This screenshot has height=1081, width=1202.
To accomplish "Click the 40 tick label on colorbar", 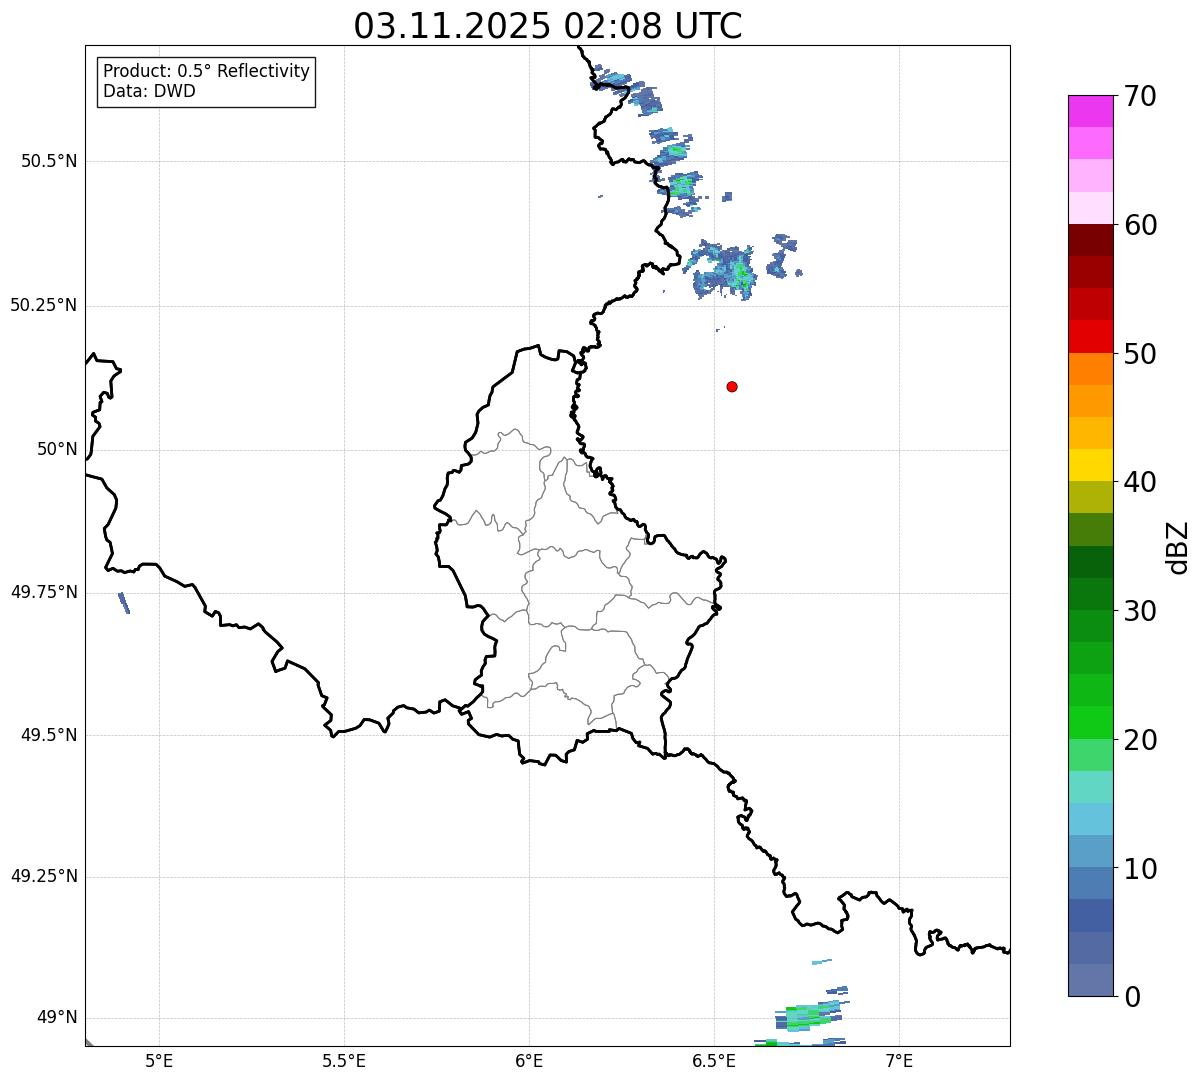I will click(1140, 482).
